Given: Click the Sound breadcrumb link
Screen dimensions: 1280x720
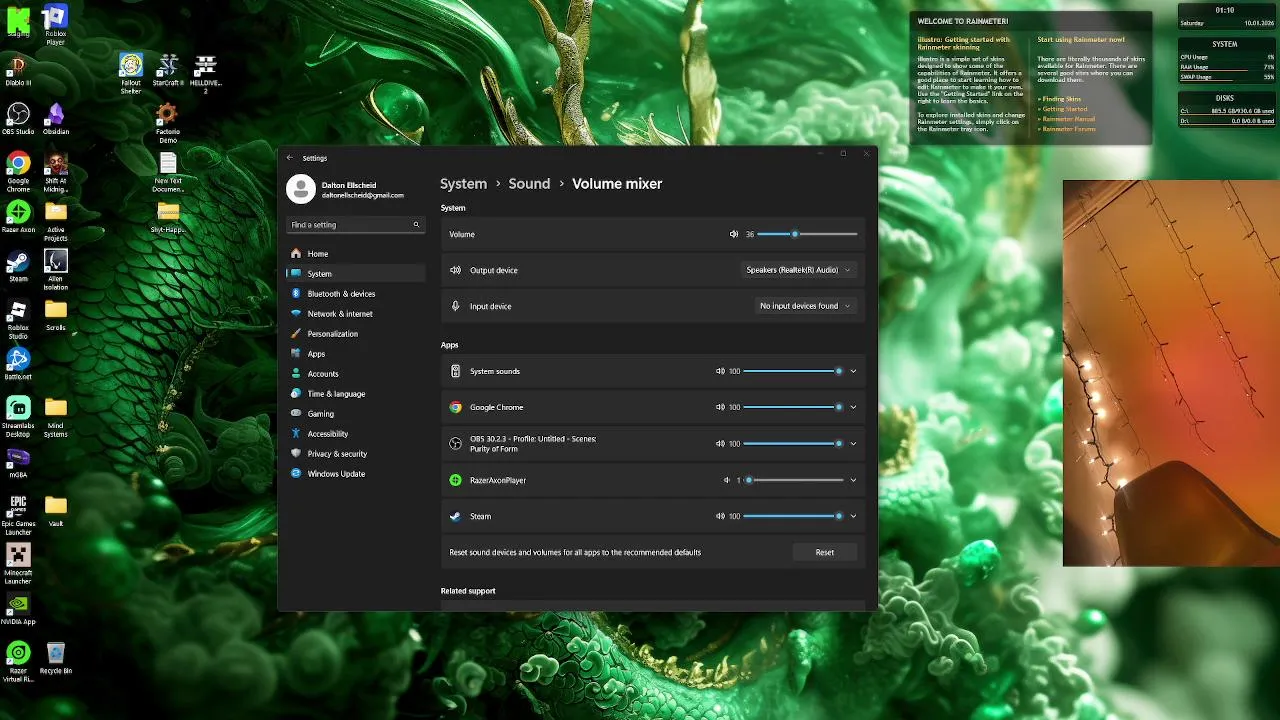Looking at the screenshot, I should [x=529, y=184].
